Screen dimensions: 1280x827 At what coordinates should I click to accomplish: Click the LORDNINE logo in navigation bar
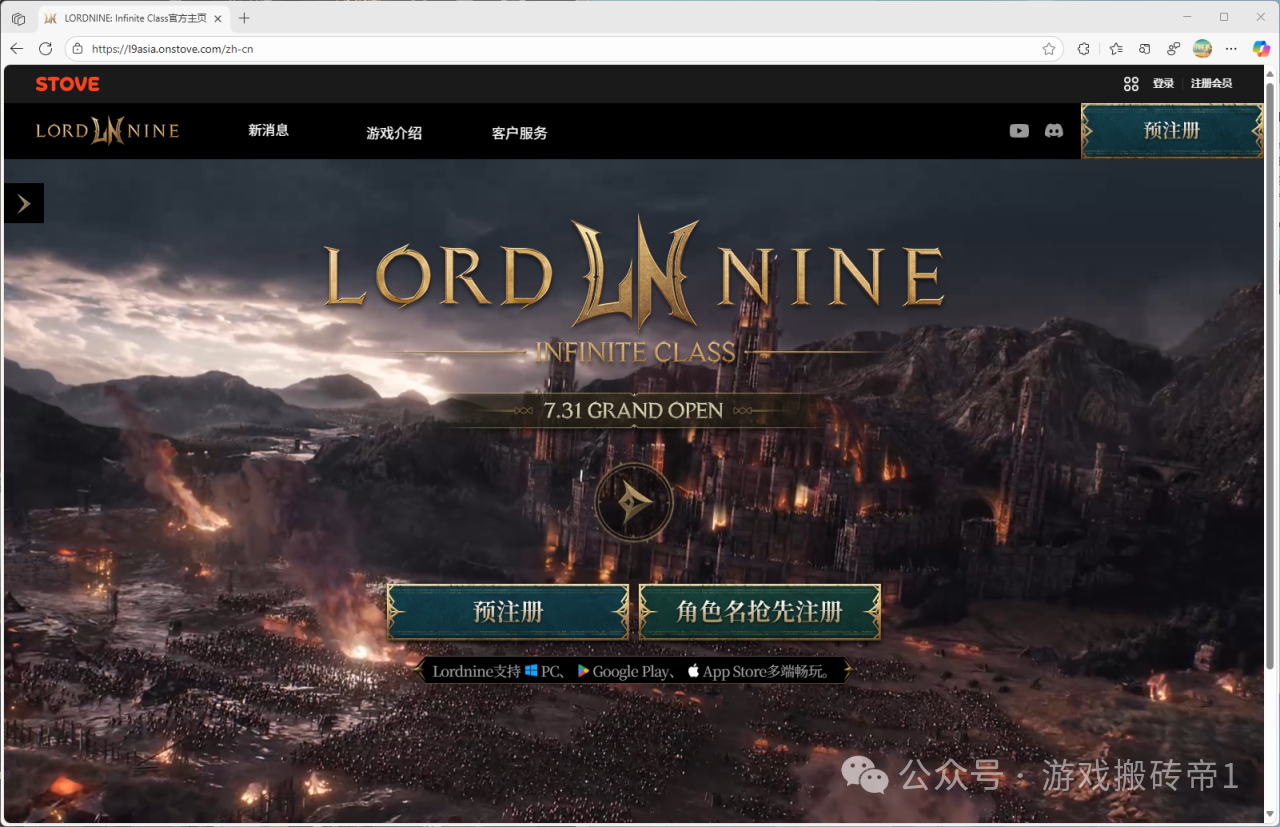click(107, 131)
